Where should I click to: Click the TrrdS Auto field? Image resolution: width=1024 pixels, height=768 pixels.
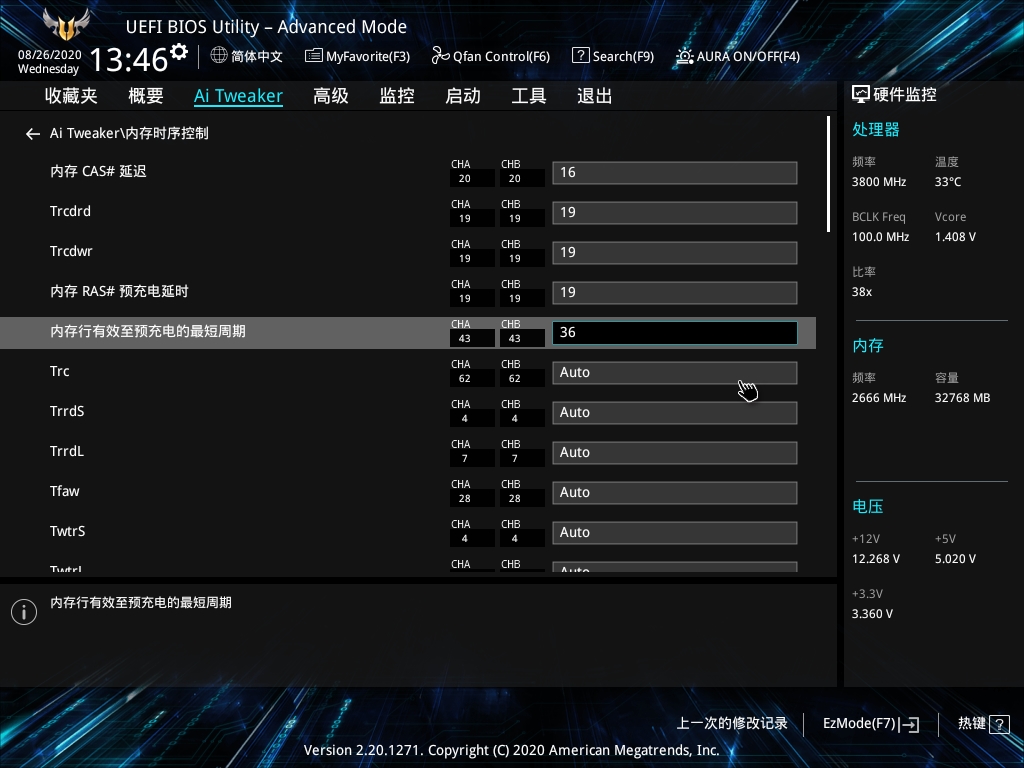pos(675,413)
